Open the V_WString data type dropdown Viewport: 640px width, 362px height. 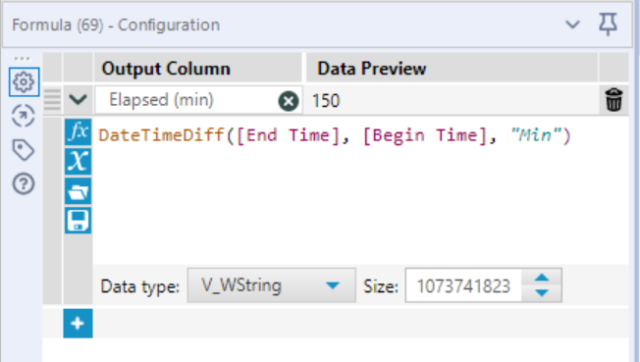tap(271, 286)
